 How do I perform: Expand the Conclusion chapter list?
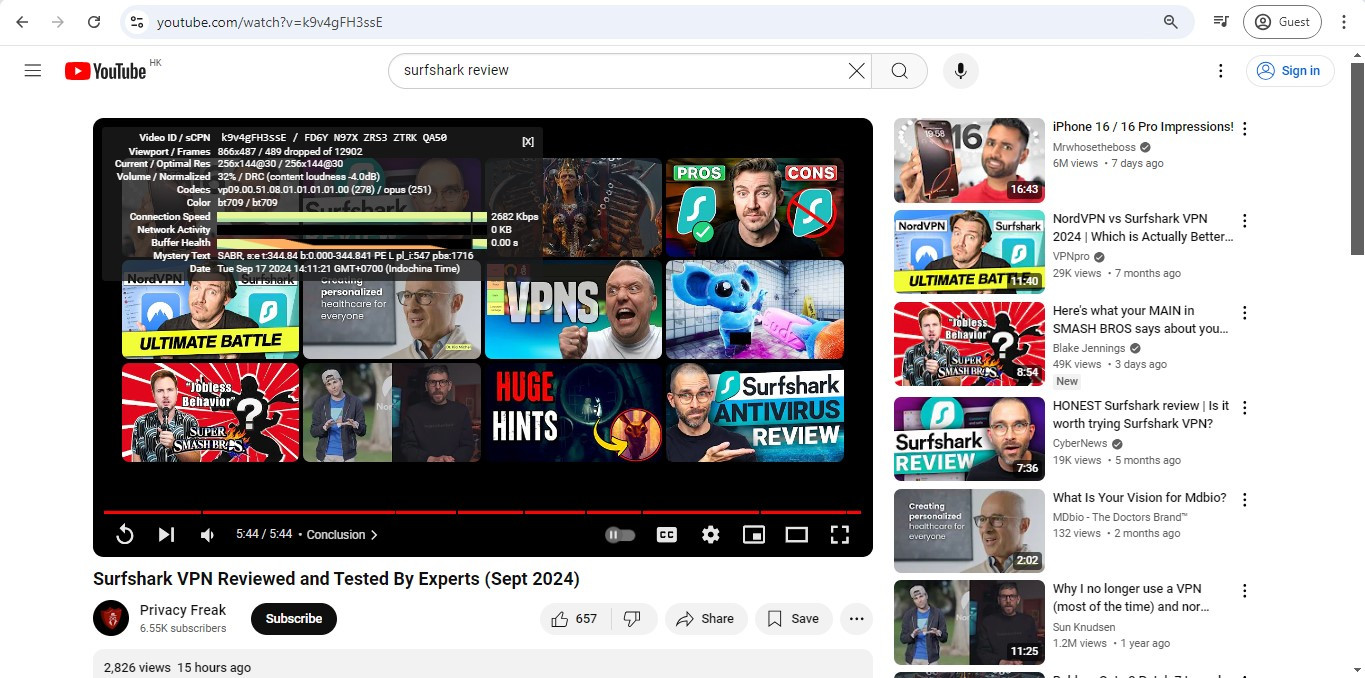(x=342, y=535)
